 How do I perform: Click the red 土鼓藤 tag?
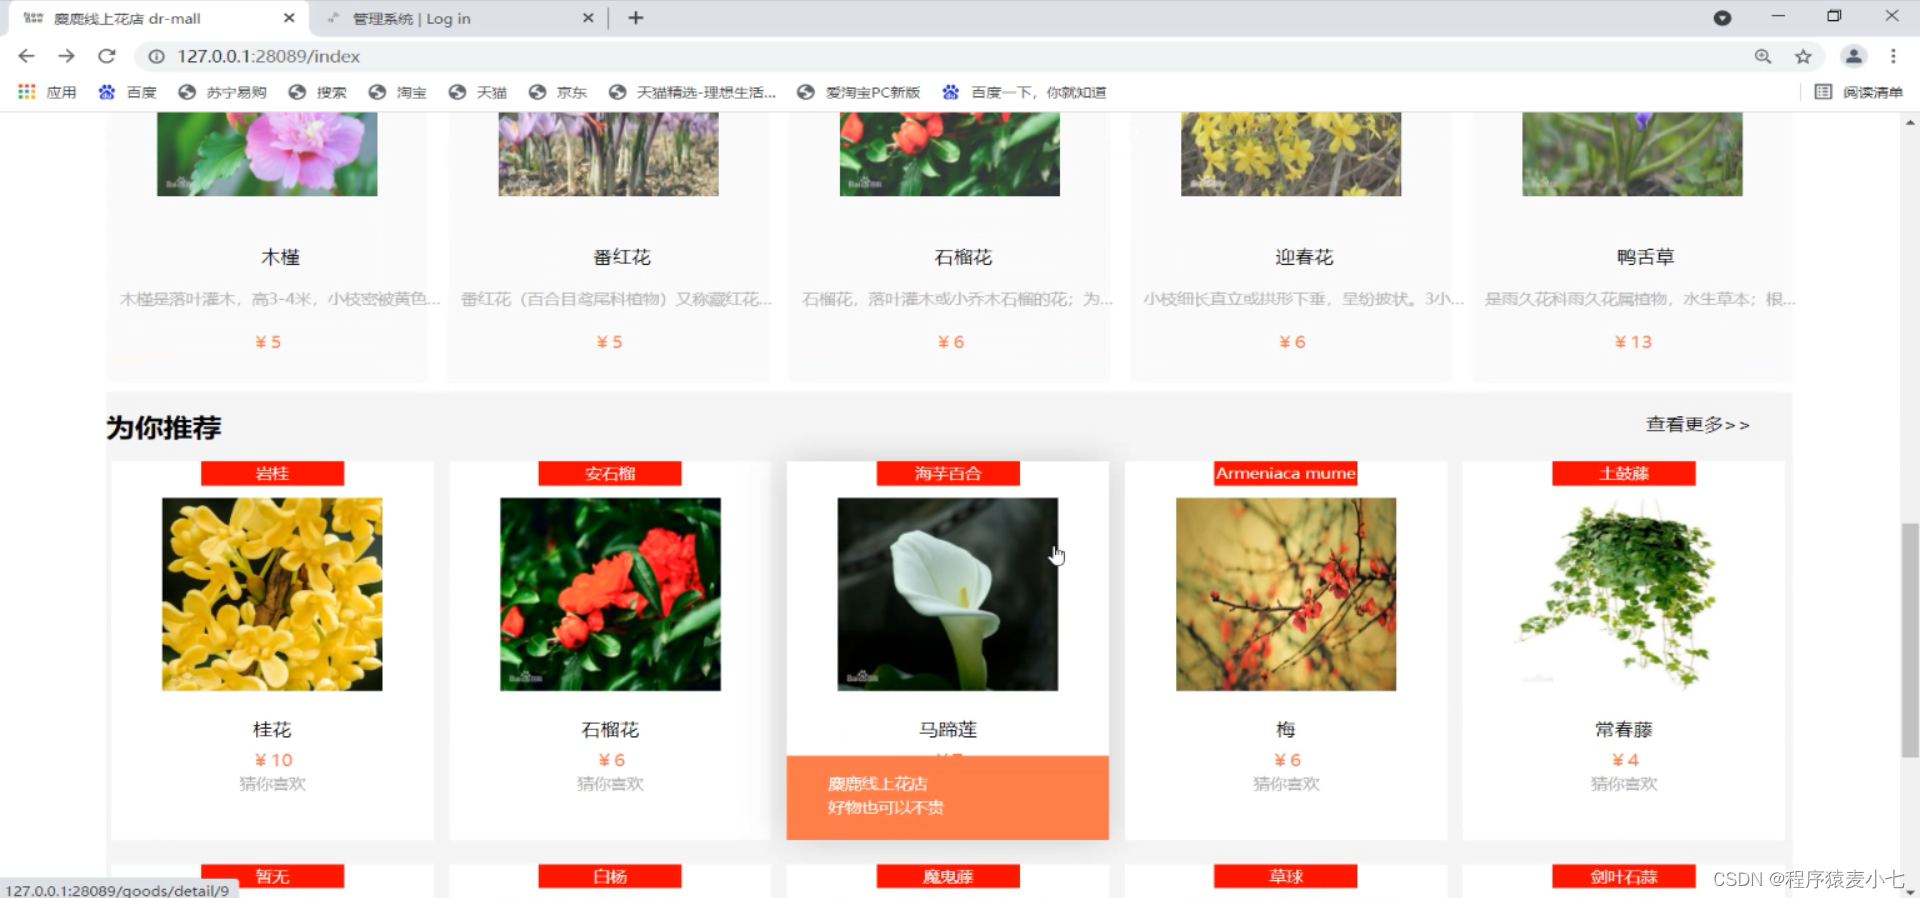click(1624, 473)
